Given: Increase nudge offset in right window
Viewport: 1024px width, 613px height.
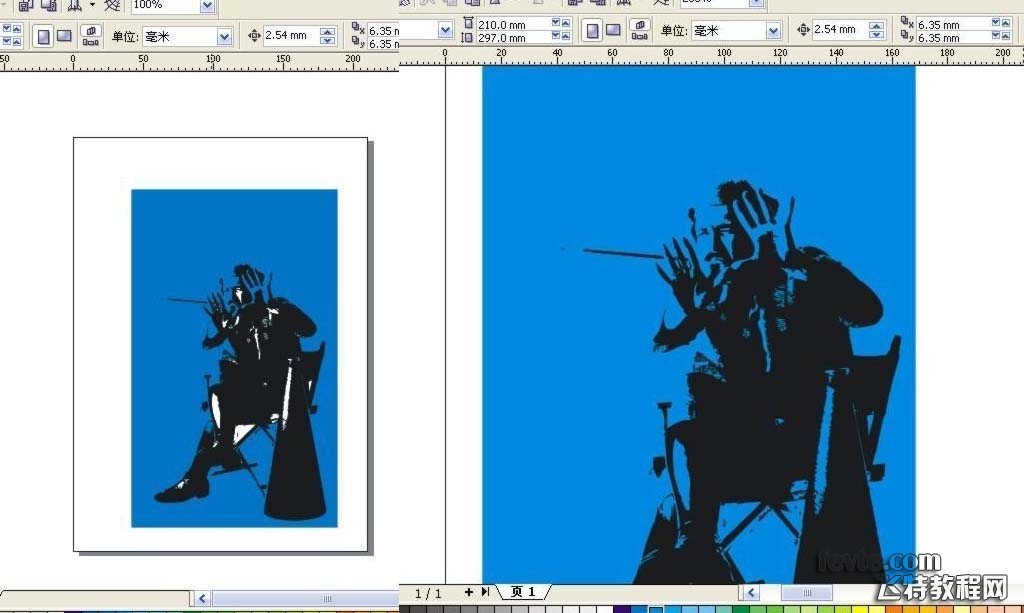Looking at the screenshot, I should pyautogui.click(x=876, y=25).
